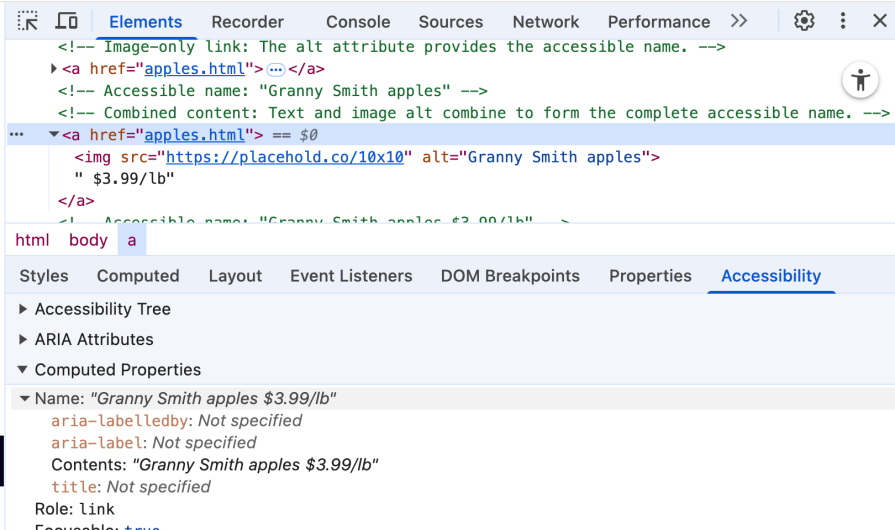Image resolution: width=895 pixels, height=530 pixels.
Task: Open the Performance tab
Action: tap(659, 22)
